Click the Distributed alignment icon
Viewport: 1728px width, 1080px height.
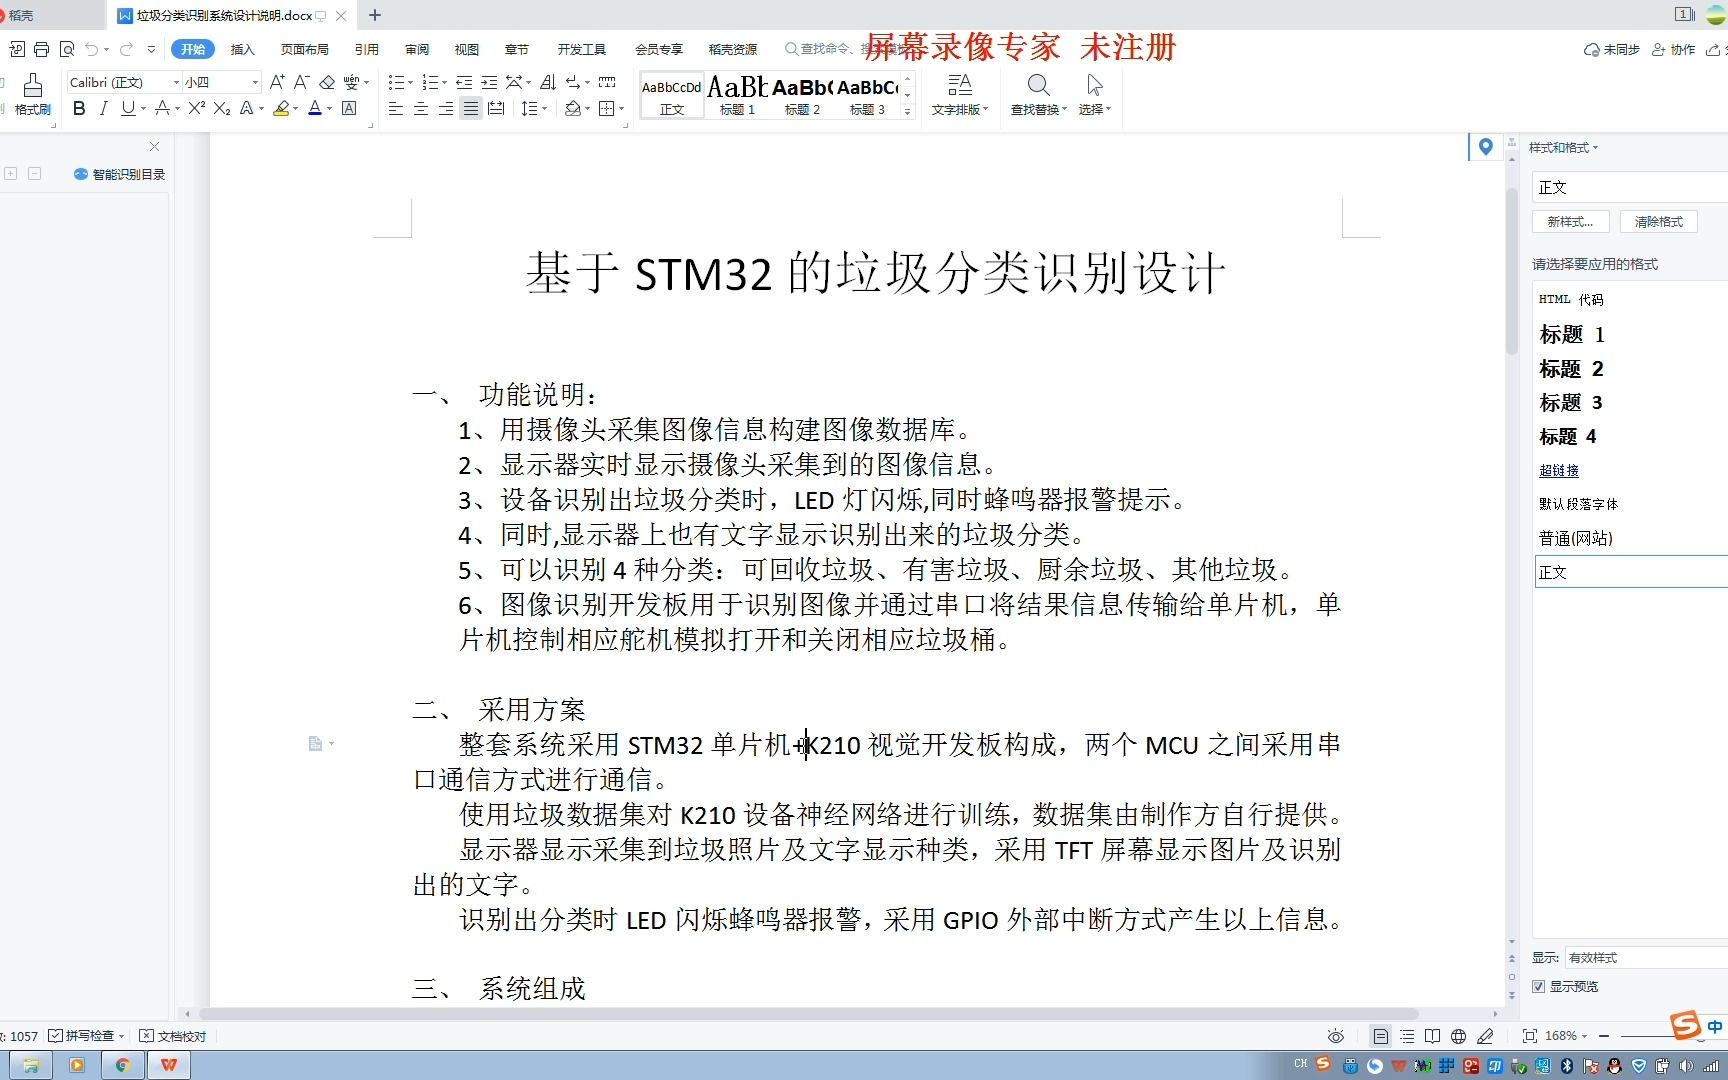click(x=496, y=108)
